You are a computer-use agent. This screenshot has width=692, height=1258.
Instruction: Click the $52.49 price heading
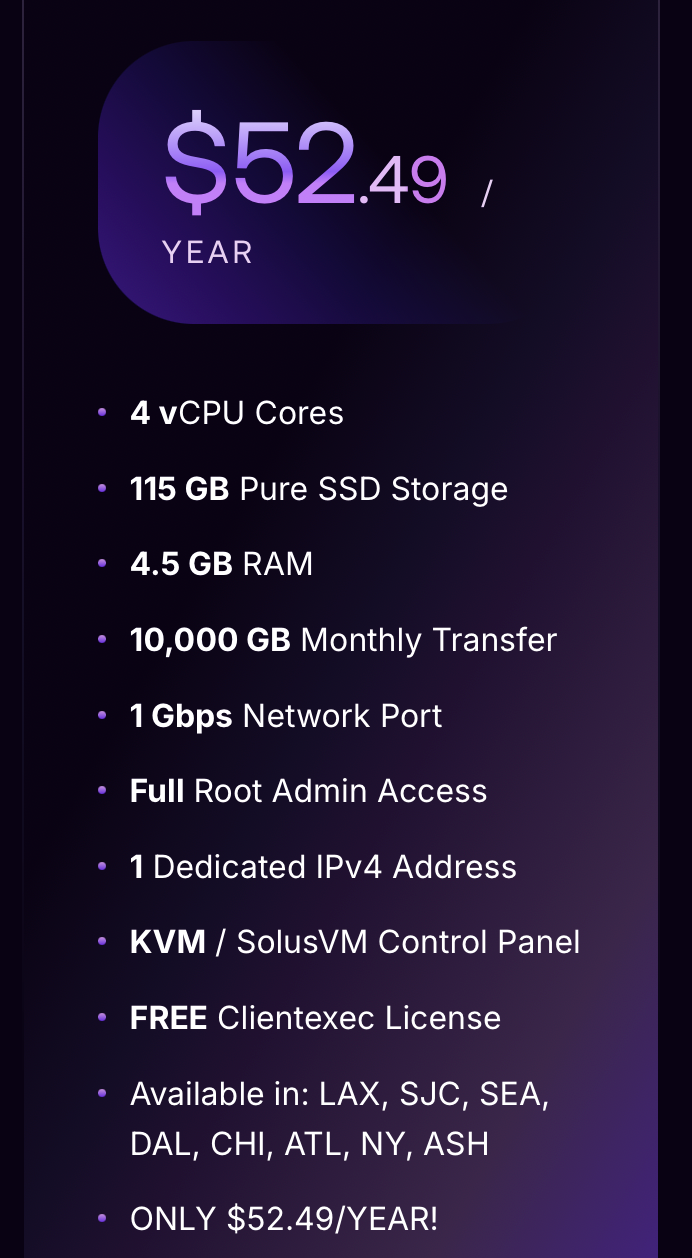click(305, 161)
